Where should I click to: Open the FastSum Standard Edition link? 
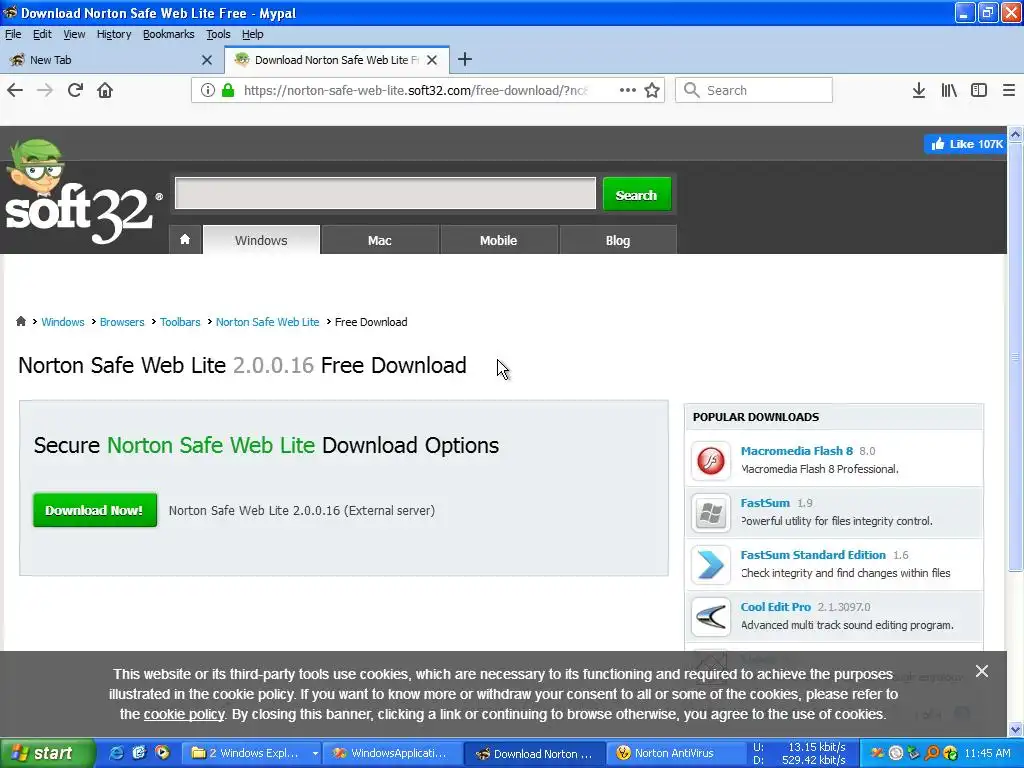click(813, 554)
